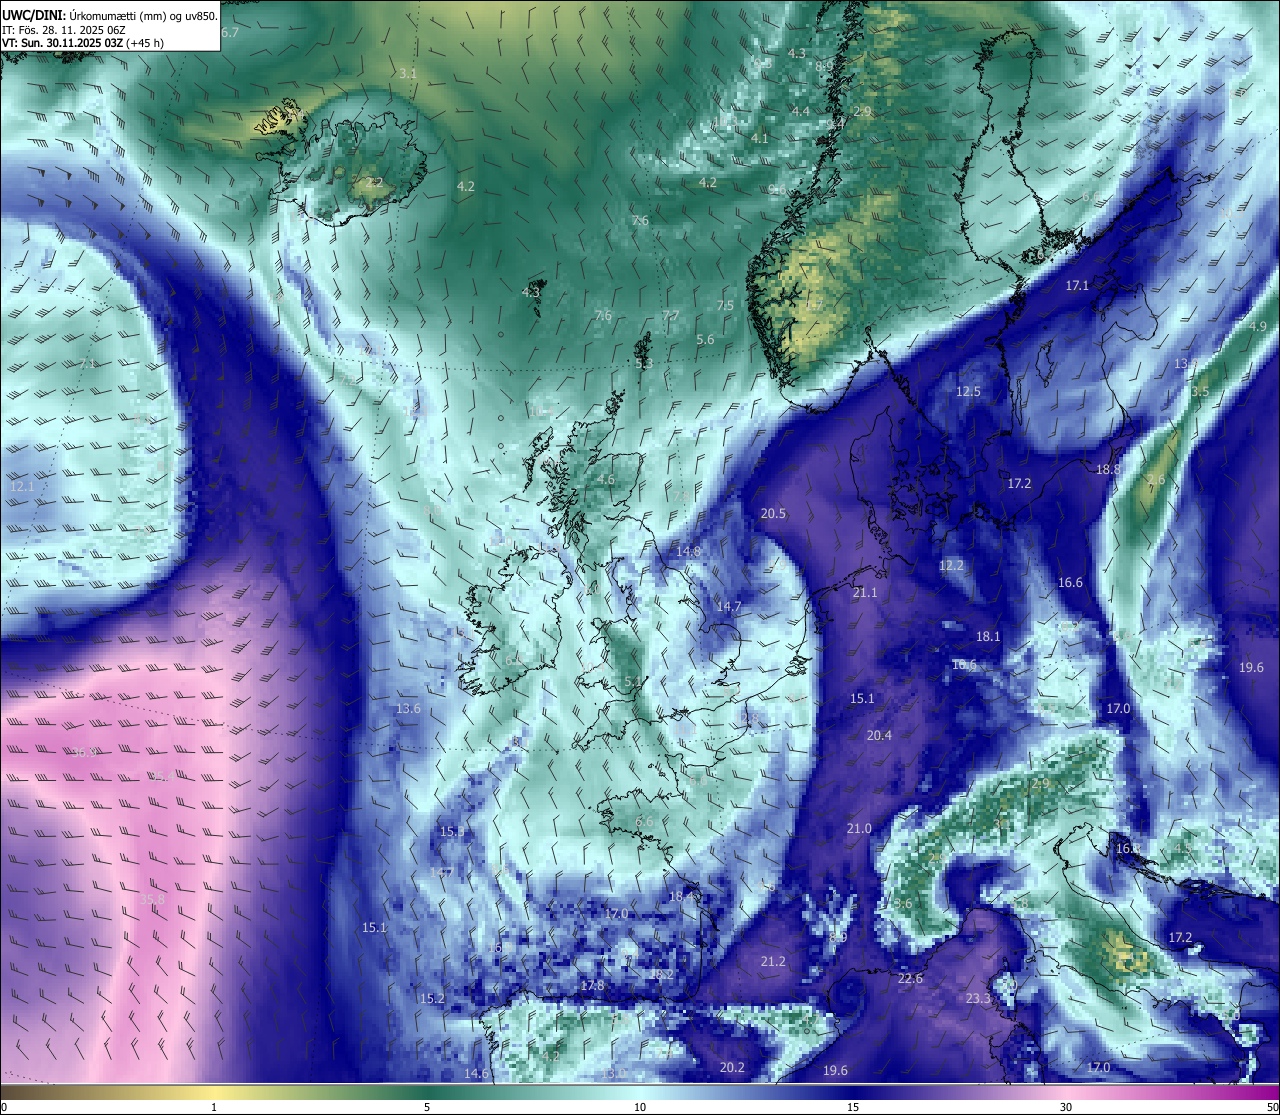This screenshot has width=1280, height=1115.
Task: Click the colour scale tick label 50
Action: pos(1272,1106)
